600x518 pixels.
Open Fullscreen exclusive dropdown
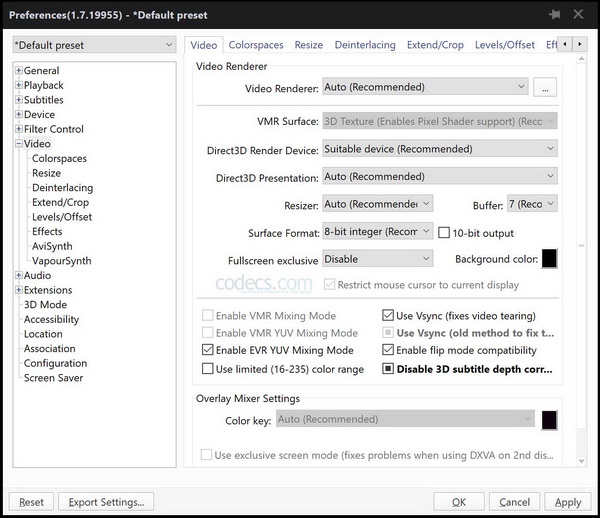(377, 259)
